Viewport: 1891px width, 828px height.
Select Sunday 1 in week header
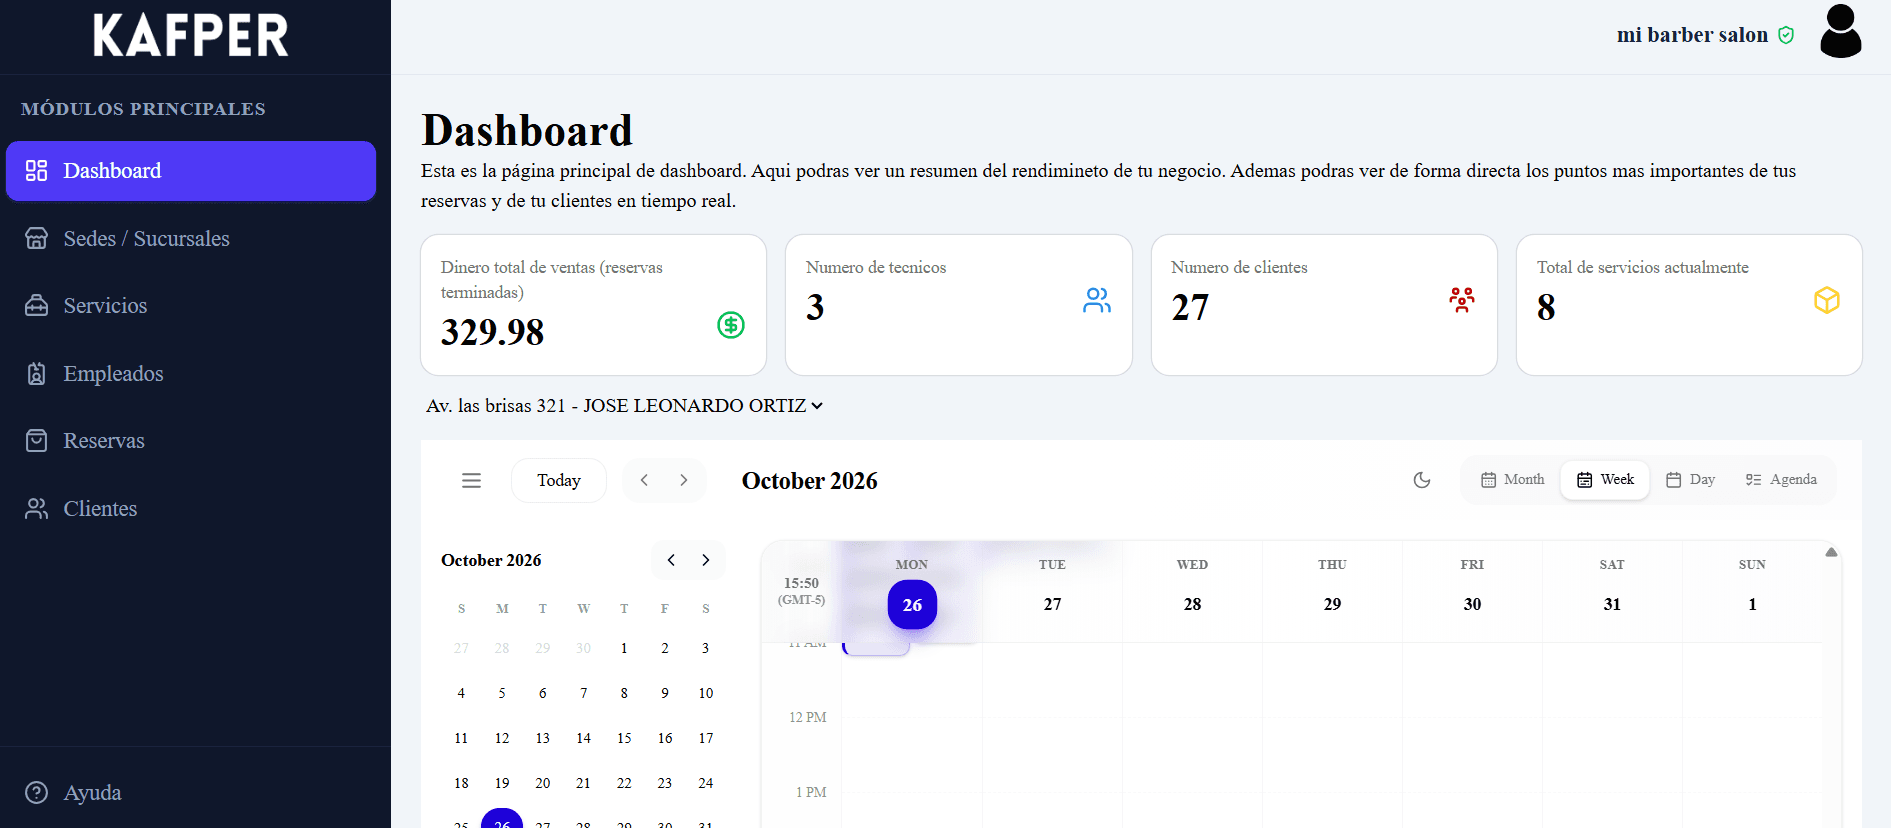click(x=1752, y=604)
